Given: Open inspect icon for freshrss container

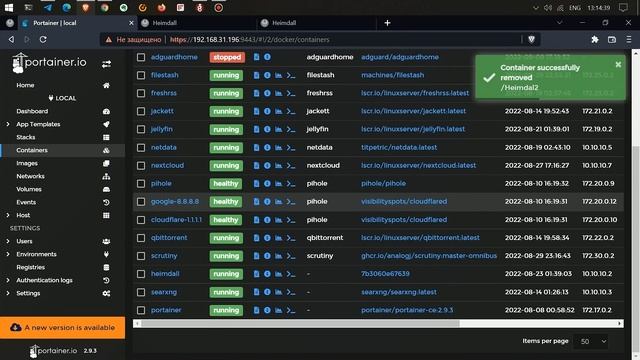Looking at the screenshot, I should (267, 93).
